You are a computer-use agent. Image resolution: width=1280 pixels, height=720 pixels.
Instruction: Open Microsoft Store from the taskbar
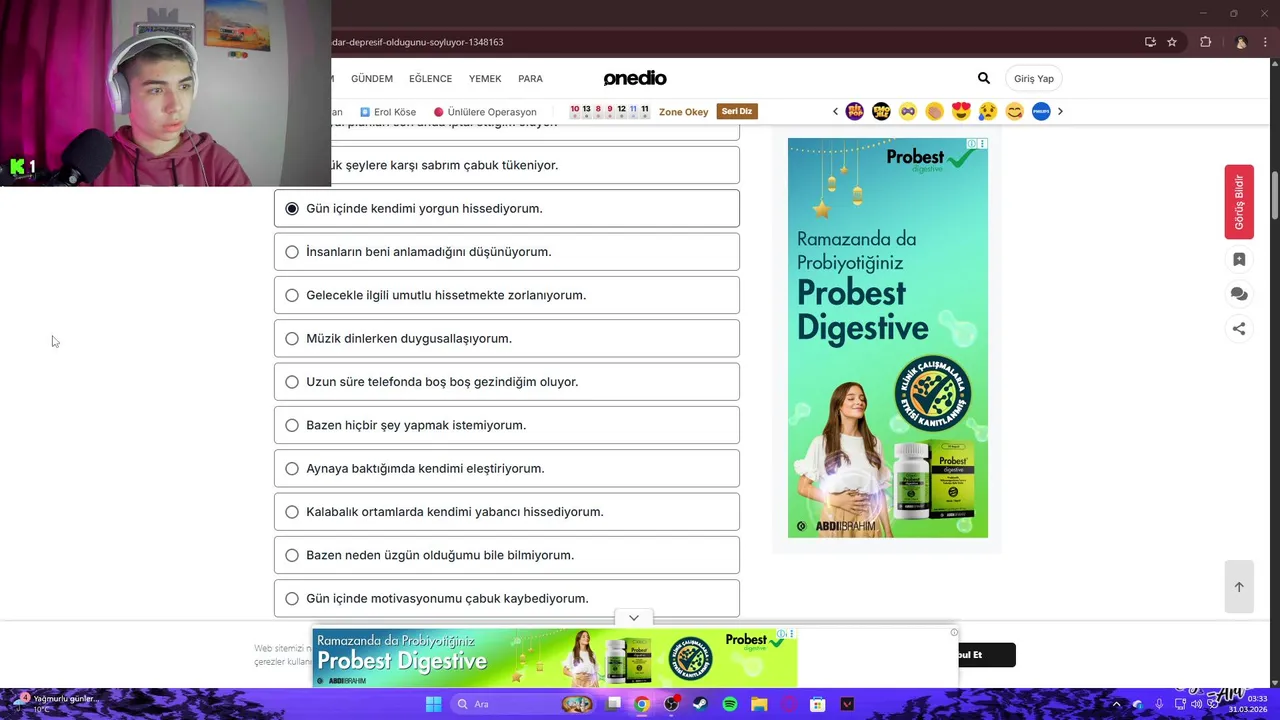817,704
